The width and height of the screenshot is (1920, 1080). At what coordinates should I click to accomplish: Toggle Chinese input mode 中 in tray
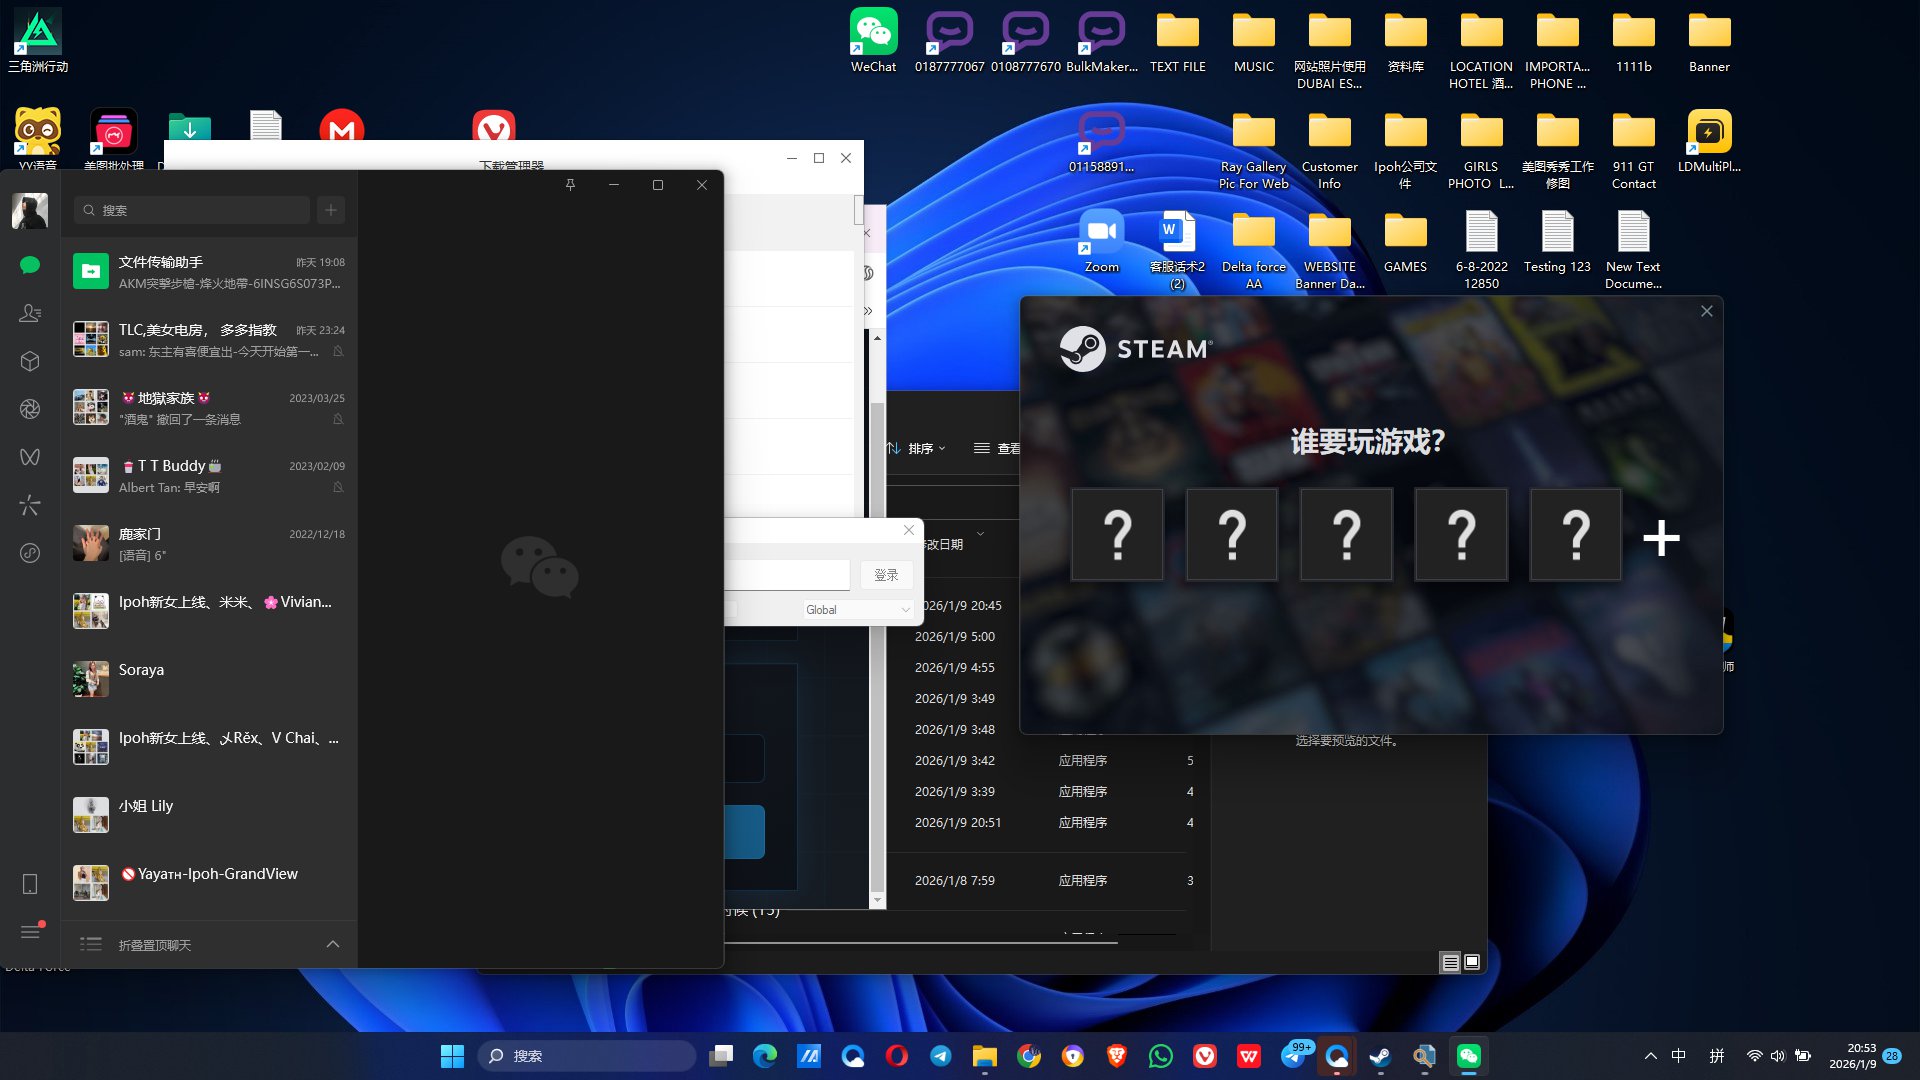coord(1679,1056)
